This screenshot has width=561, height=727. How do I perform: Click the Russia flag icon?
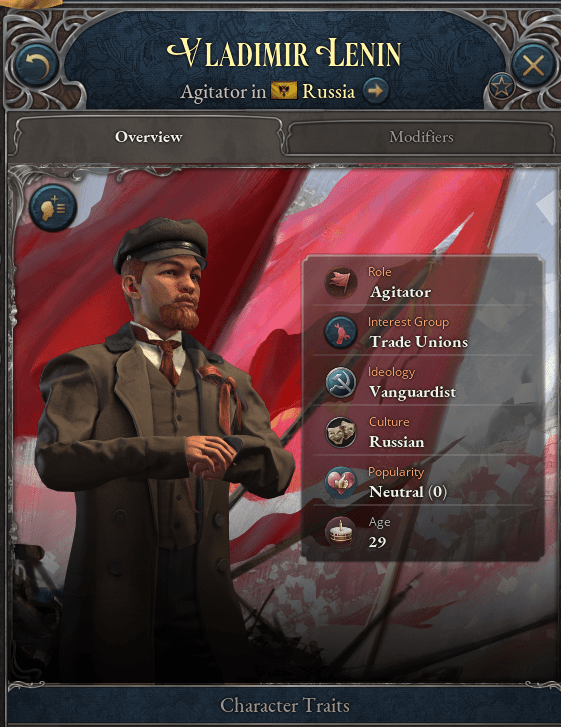pos(284,91)
